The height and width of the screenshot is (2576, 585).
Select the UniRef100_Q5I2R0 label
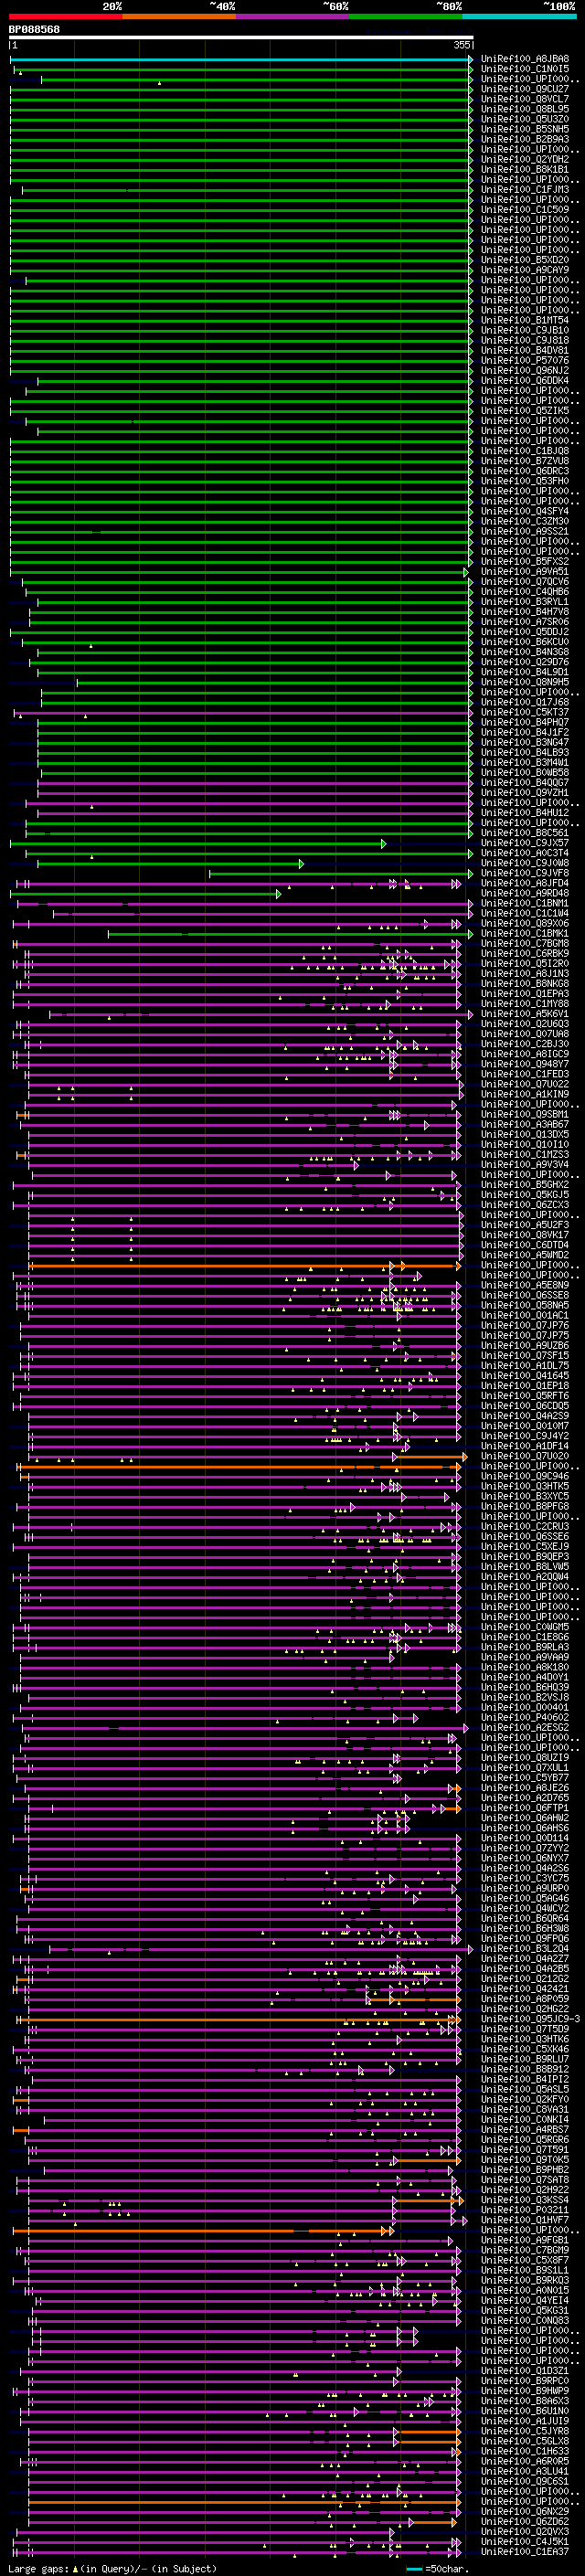pos(525,963)
